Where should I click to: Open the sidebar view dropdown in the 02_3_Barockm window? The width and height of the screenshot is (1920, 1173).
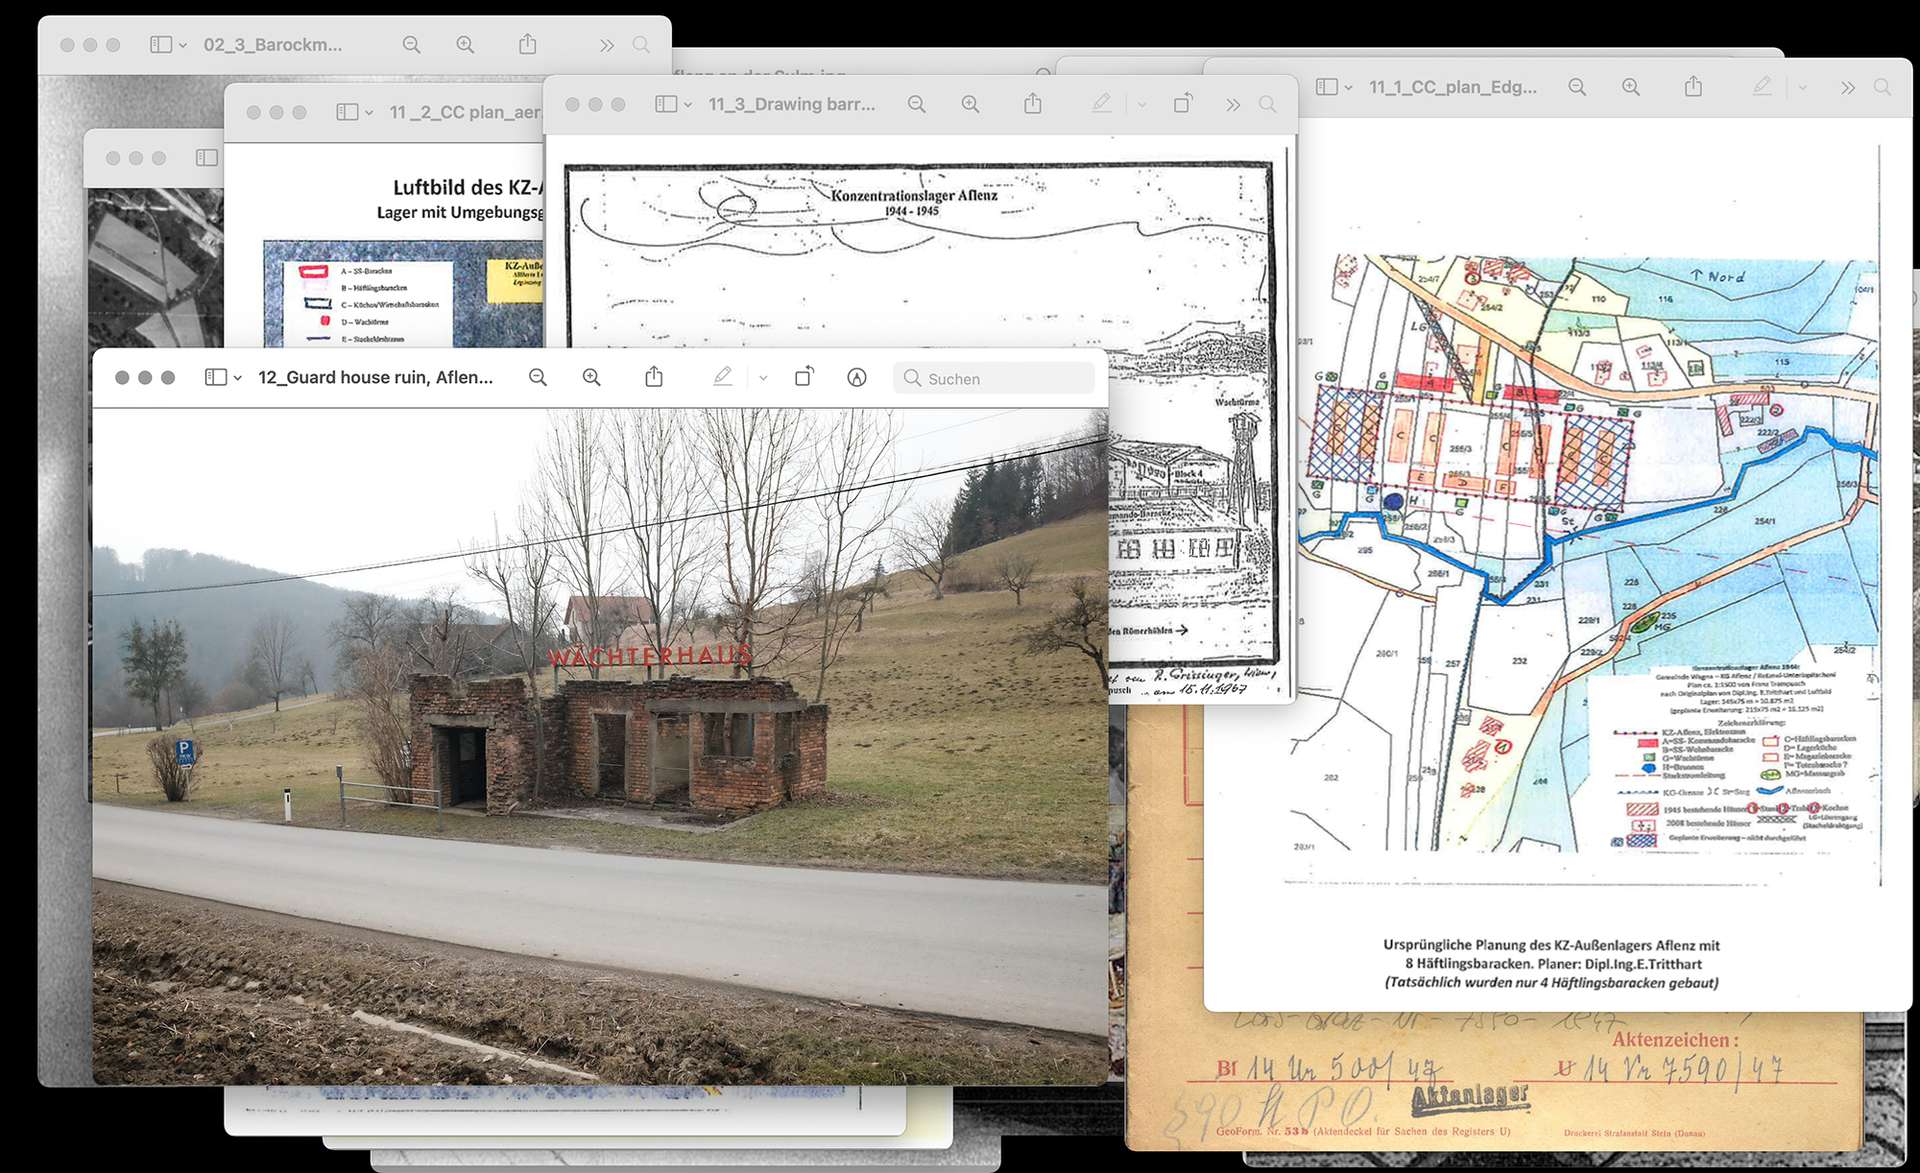click(183, 45)
